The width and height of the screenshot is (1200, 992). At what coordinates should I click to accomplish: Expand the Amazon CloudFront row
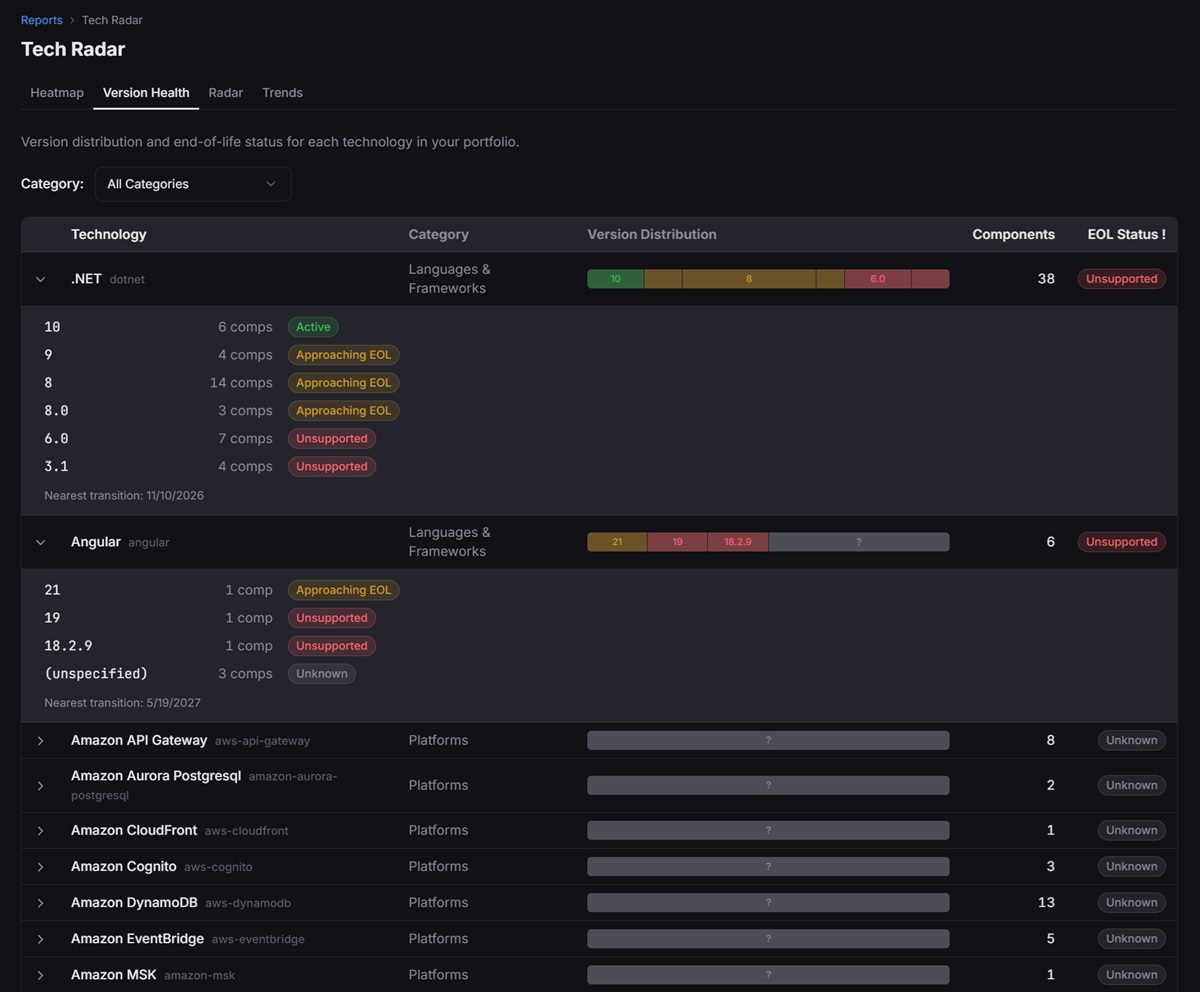click(40, 831)
